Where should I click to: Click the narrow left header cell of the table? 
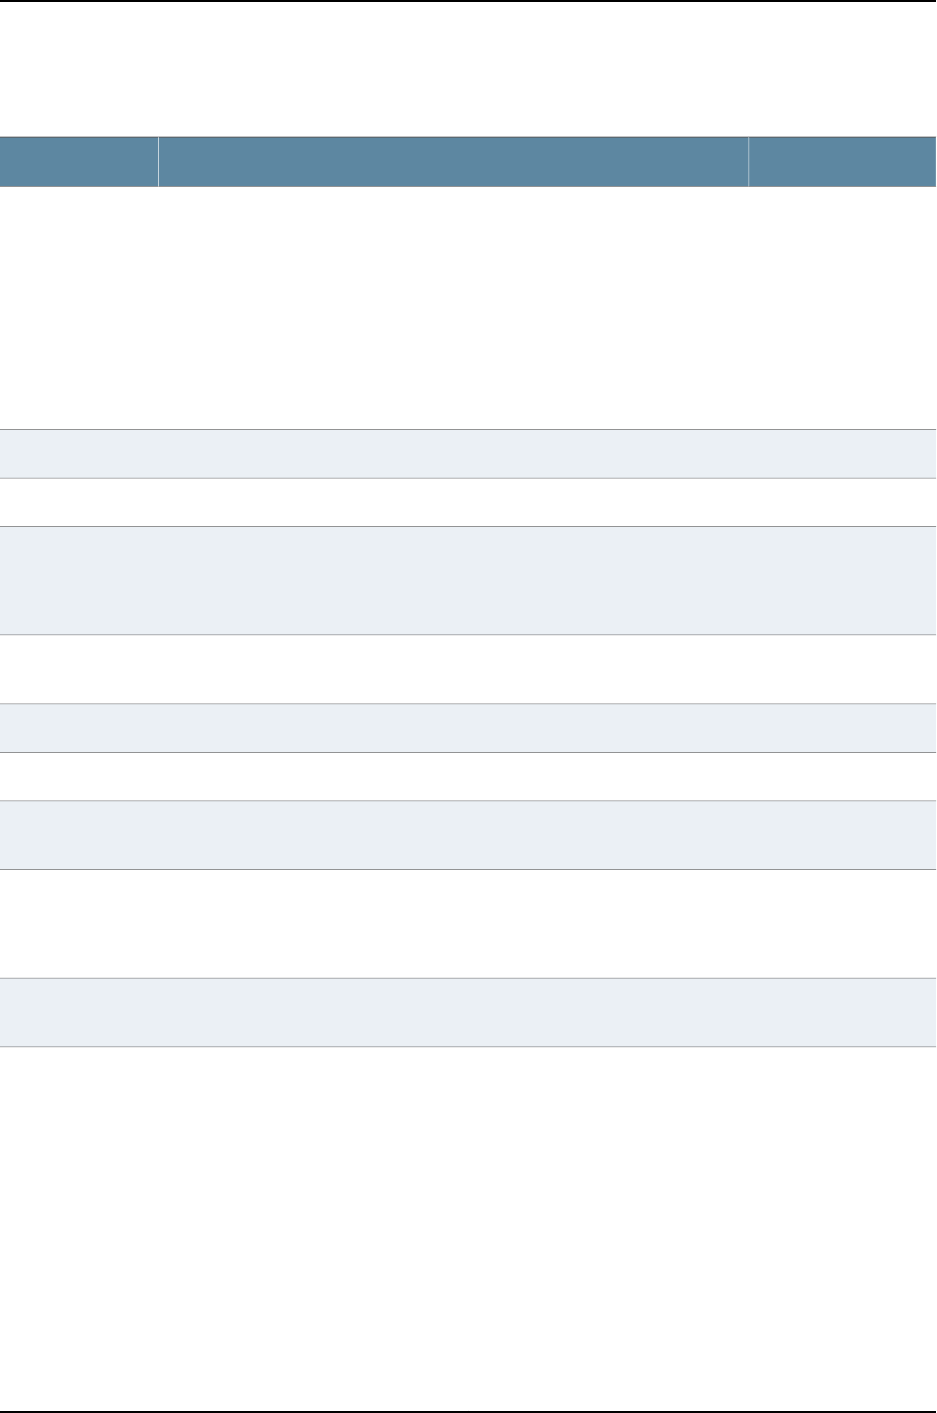[x=79, y=162]
